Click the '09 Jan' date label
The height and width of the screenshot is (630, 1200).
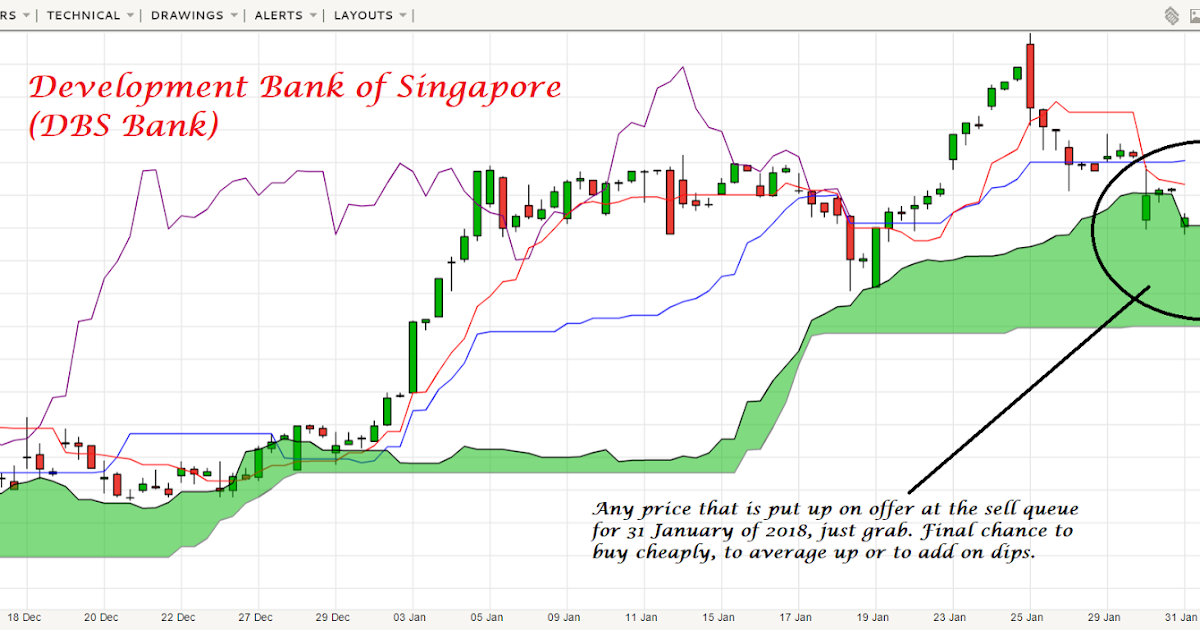565,617
